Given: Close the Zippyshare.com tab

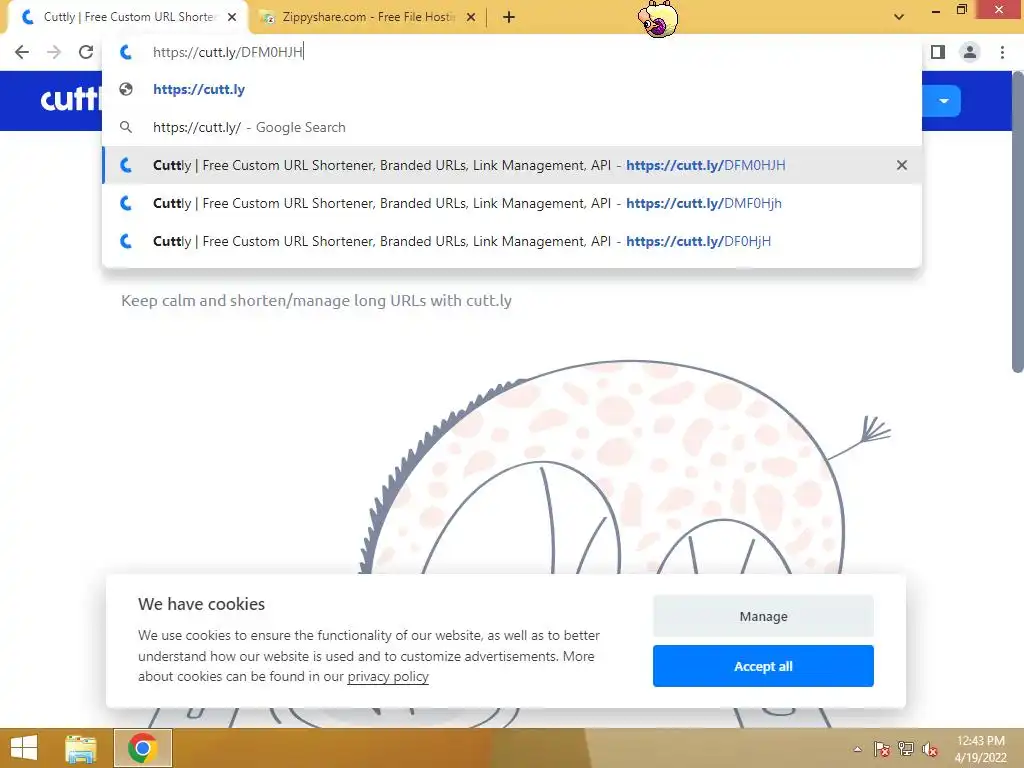Looking at the screenshot, I should tap(471, 18).
